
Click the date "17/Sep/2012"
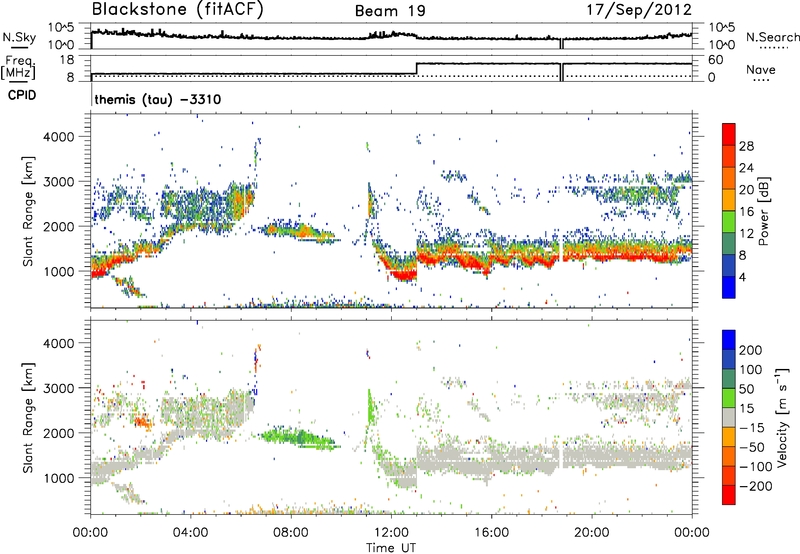[639, 10]
